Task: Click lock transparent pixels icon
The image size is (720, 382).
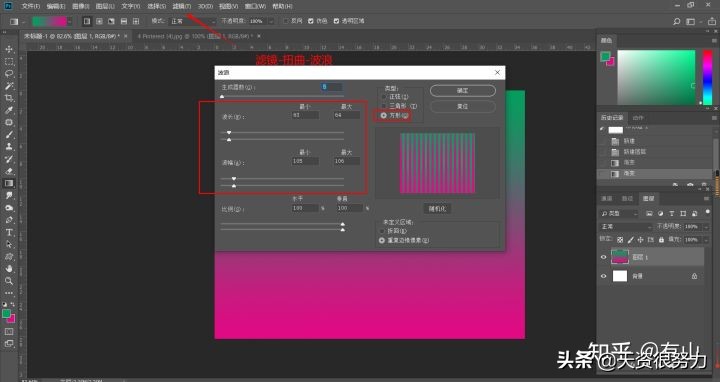Action: point(620,240)
